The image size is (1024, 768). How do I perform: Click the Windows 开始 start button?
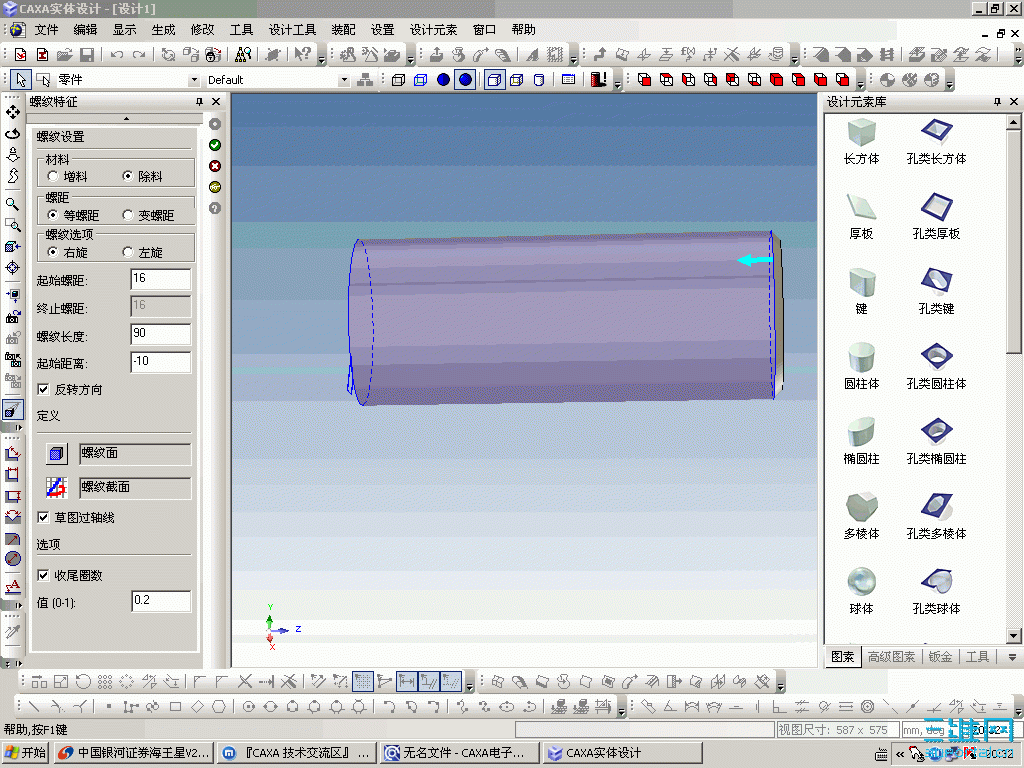coord(25,753)
